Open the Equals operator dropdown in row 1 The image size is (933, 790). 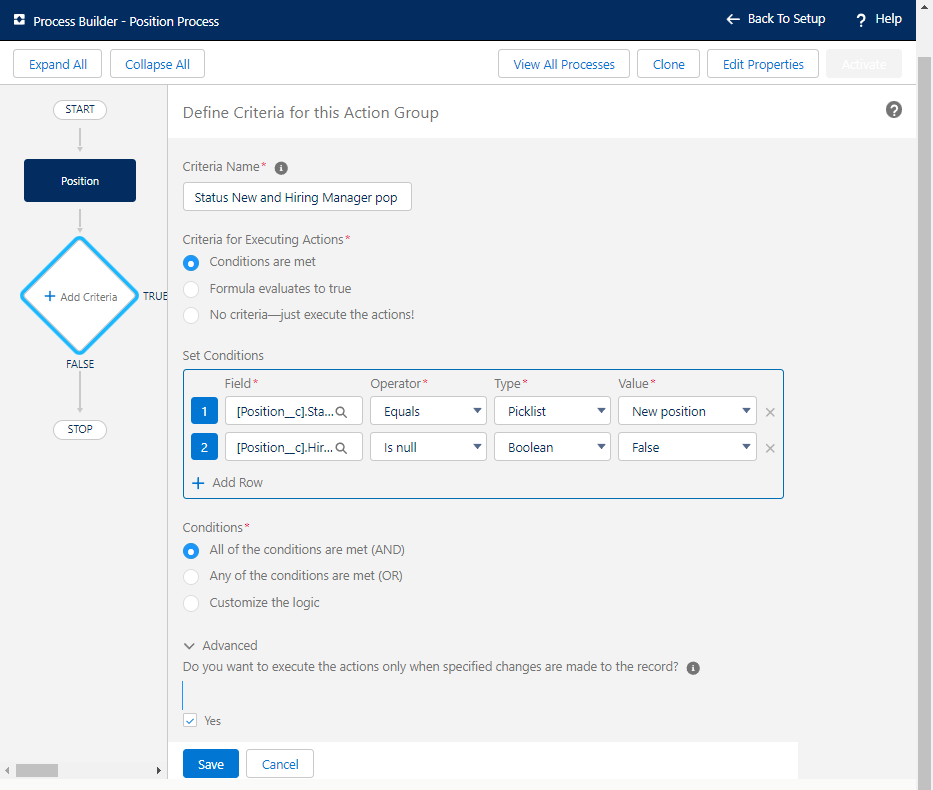[428, 411]
